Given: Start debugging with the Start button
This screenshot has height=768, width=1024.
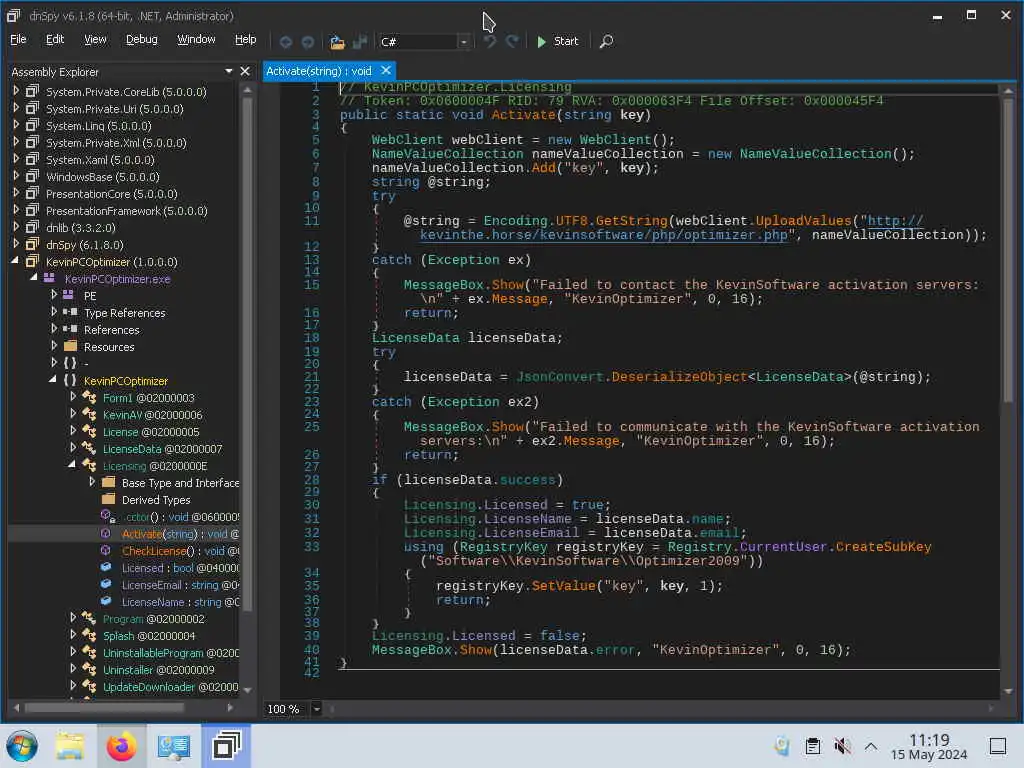Looking at the screenshot, I should 557,41.
